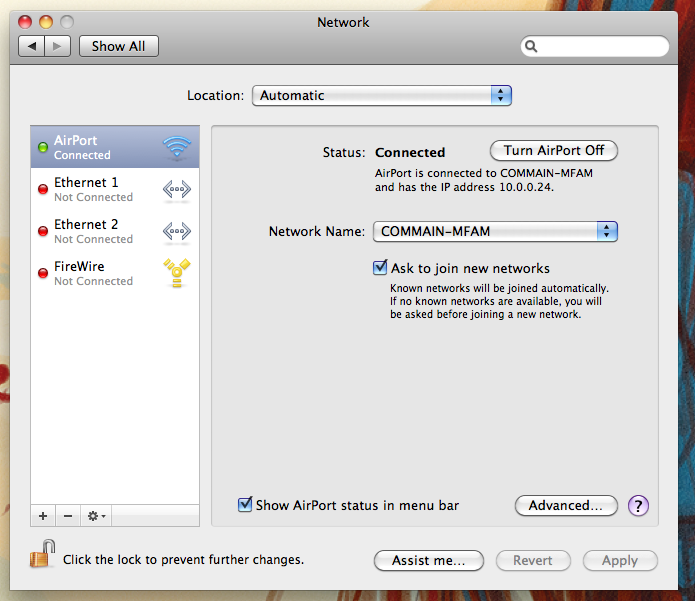Click the green status dot next to AirPort
Image resolution: width=695 pixels, height=601 pixels.
[43, 147]
